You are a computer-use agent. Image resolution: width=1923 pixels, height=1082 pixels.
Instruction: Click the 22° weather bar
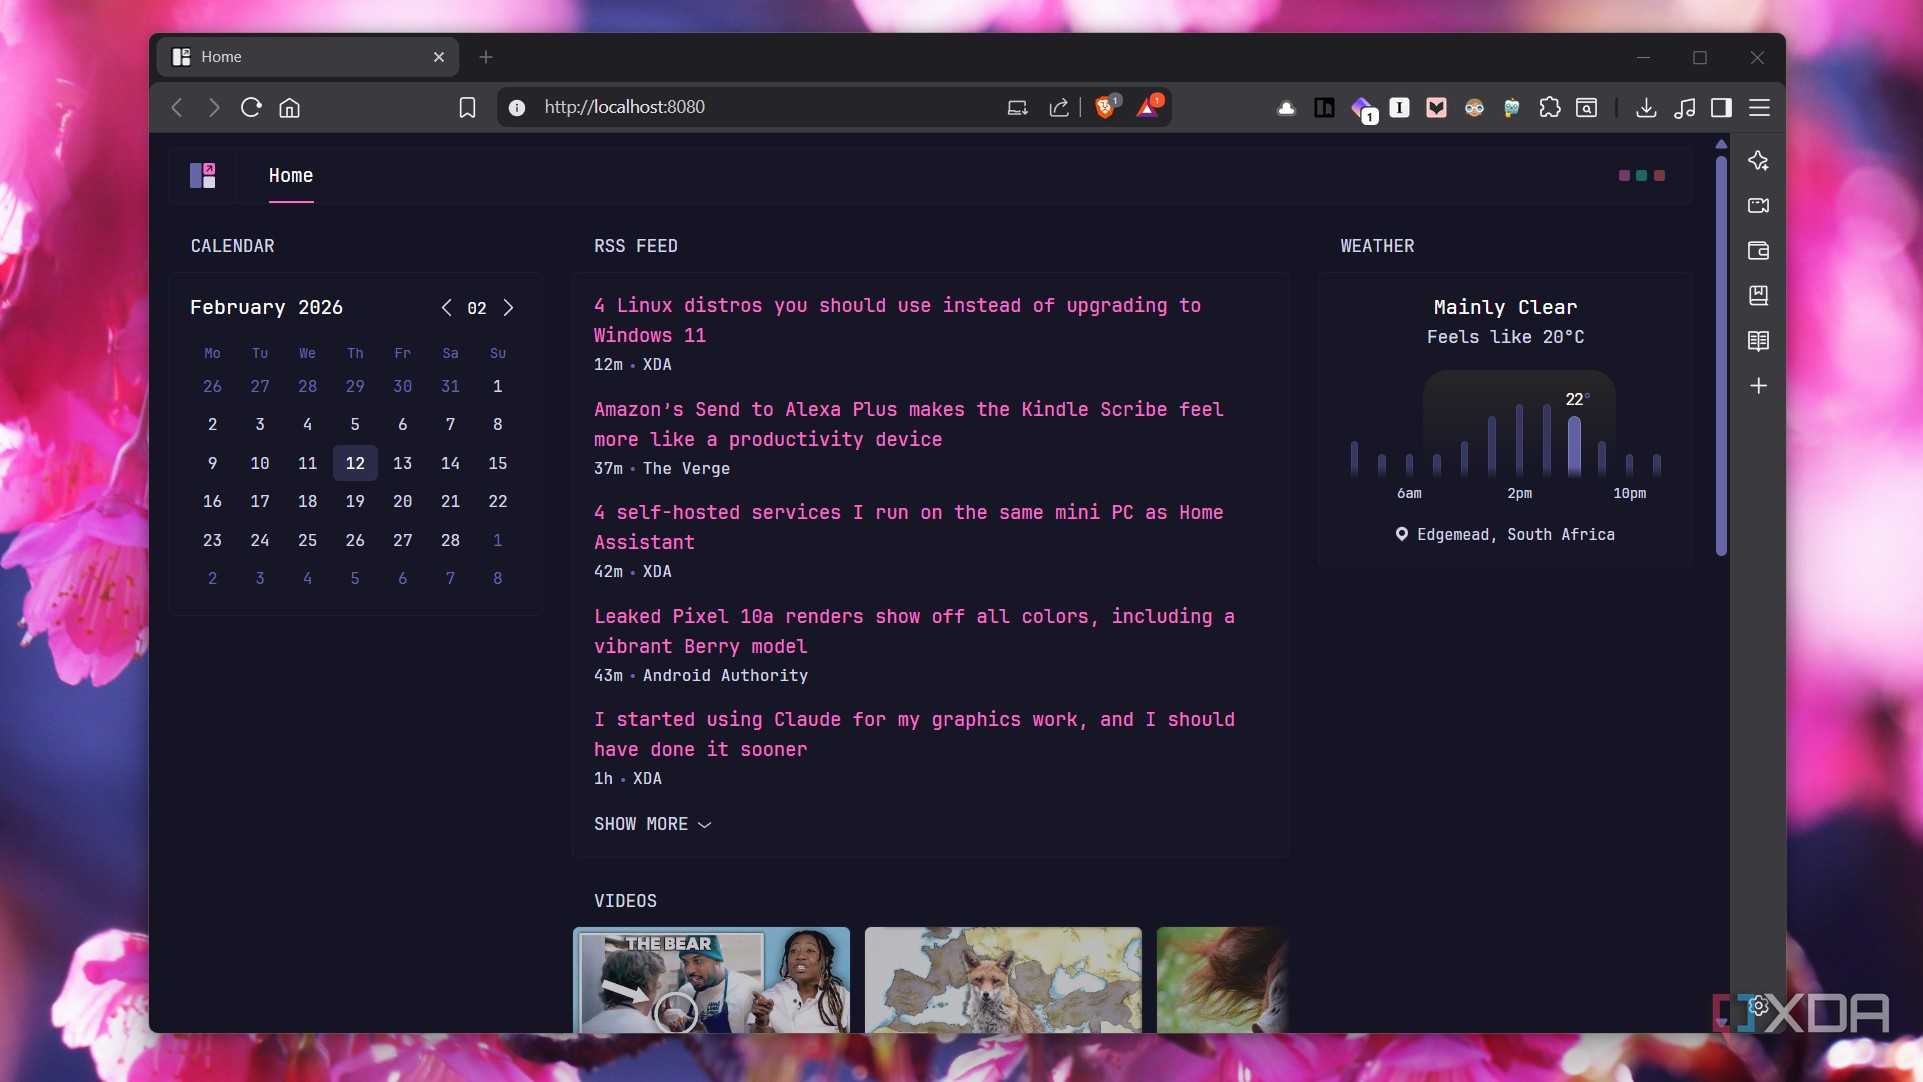pos(1574,446)
